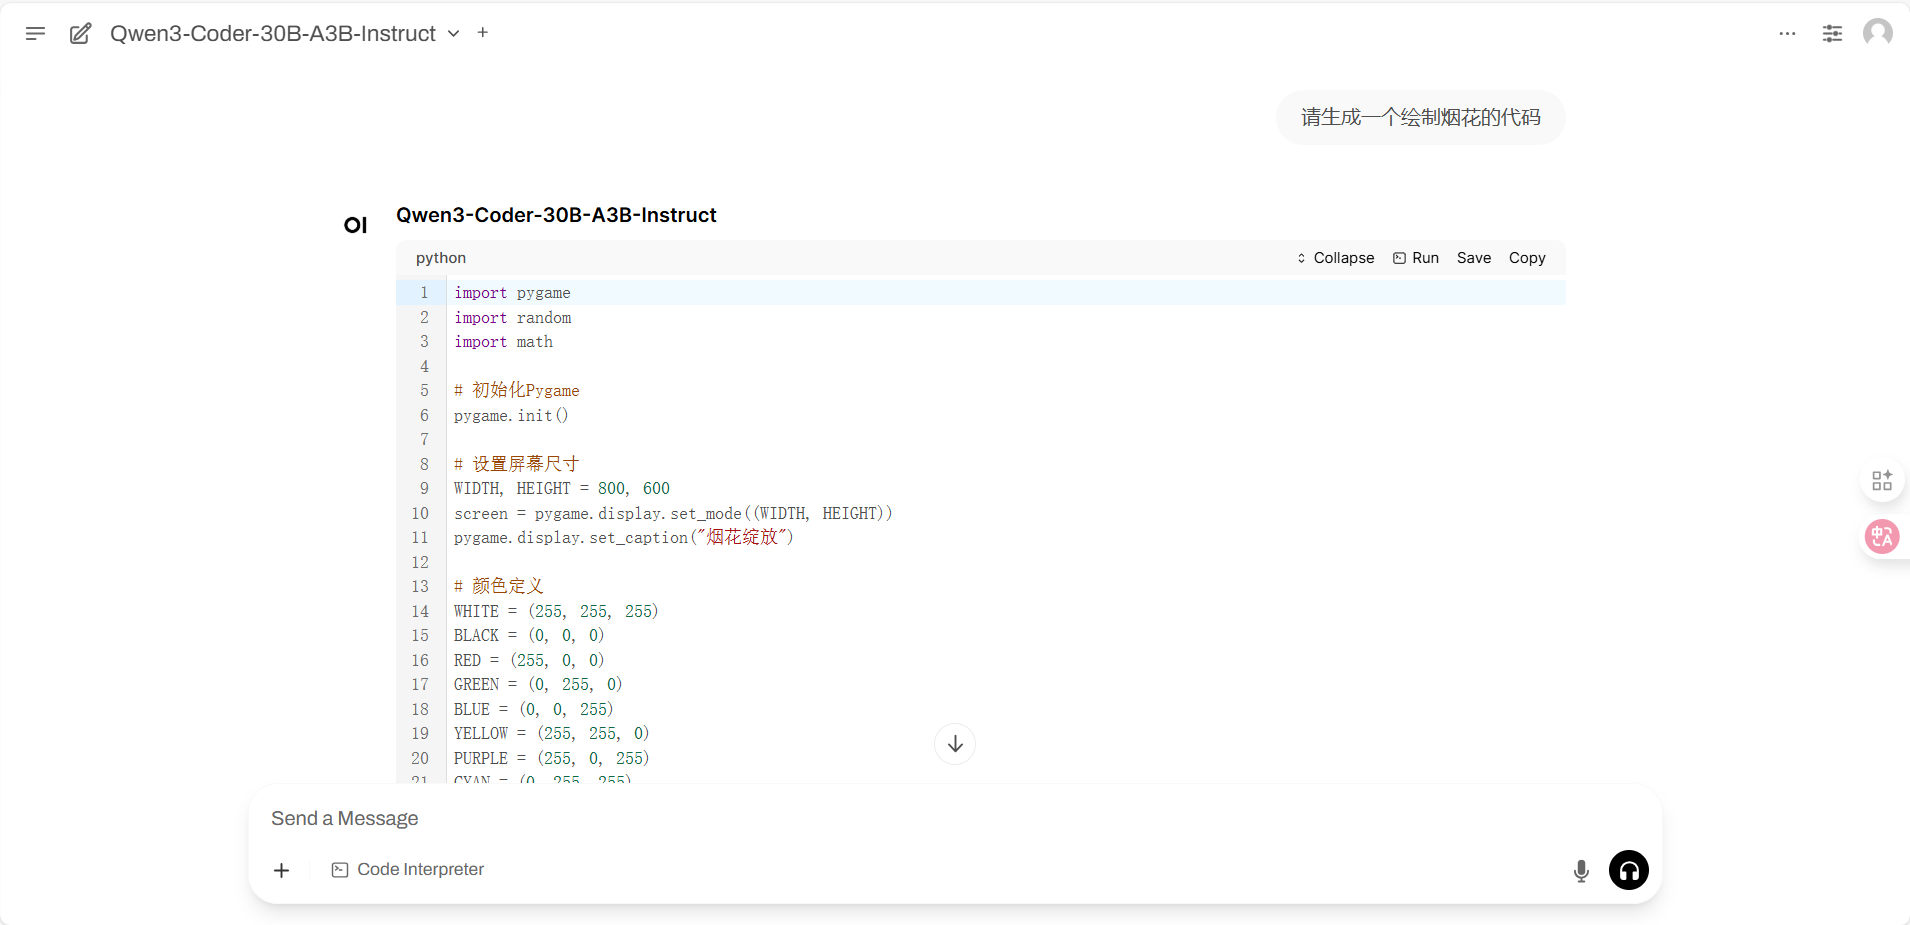Click the '# 设置屏幕尺寸' comment line
The width and height of the screenshot is (1910, 925).
click(516, 464)
